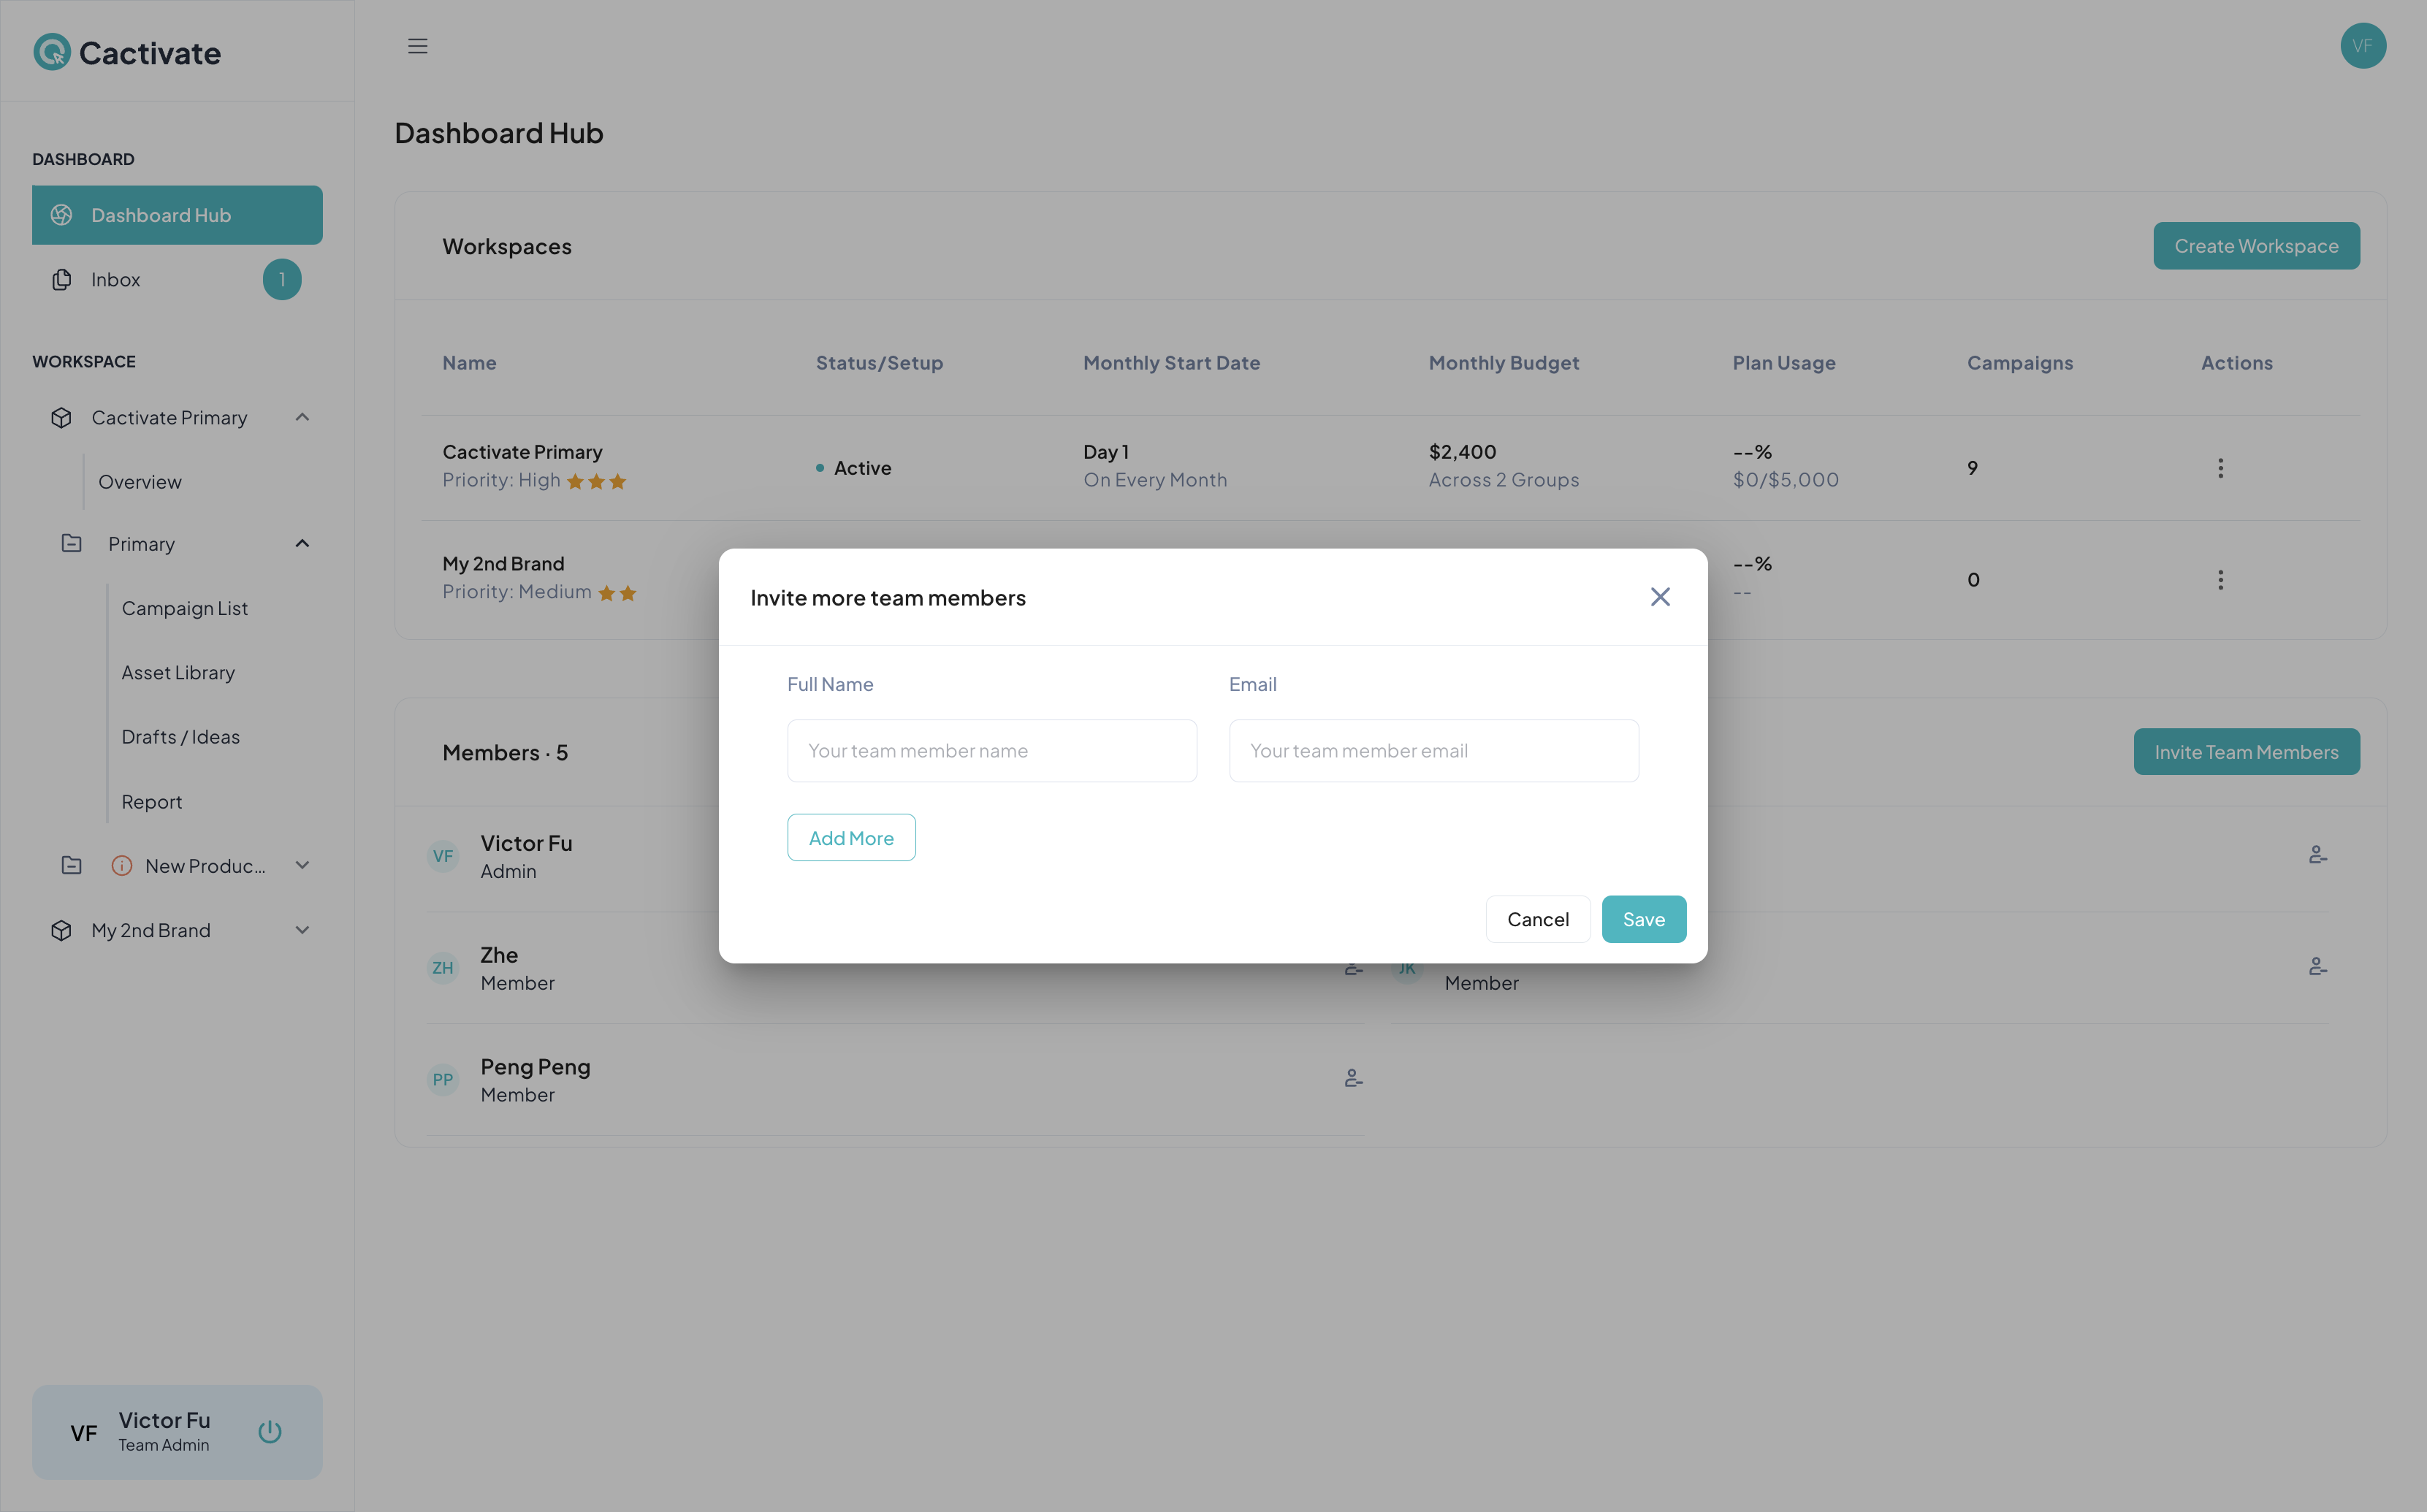Click the Invite Team Members button
2427x1512 pixels.
coord(2246,751)
